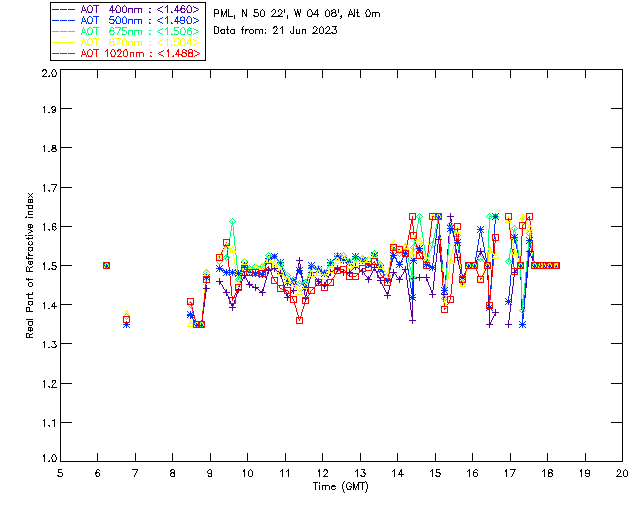Click the y-axis tick label 1.9
640x512 pixels.
coord(49,109)
